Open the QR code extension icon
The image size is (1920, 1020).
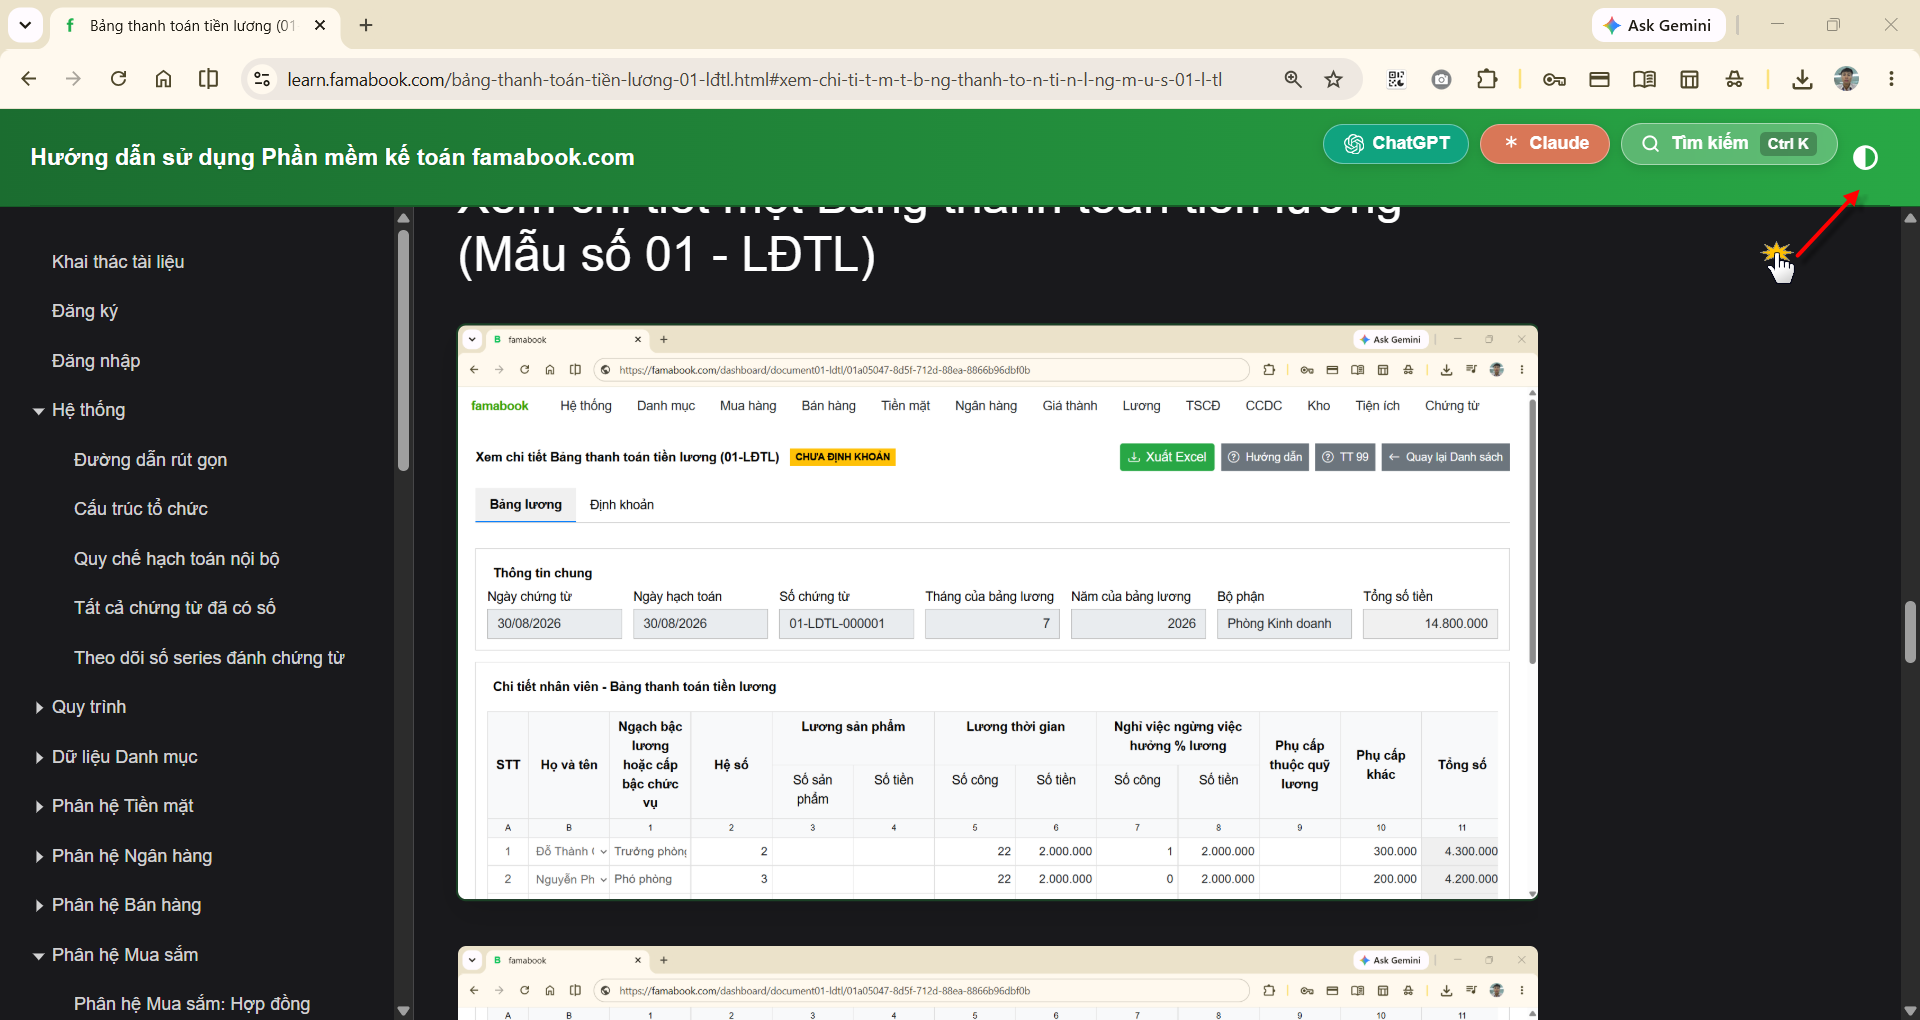1397,79
